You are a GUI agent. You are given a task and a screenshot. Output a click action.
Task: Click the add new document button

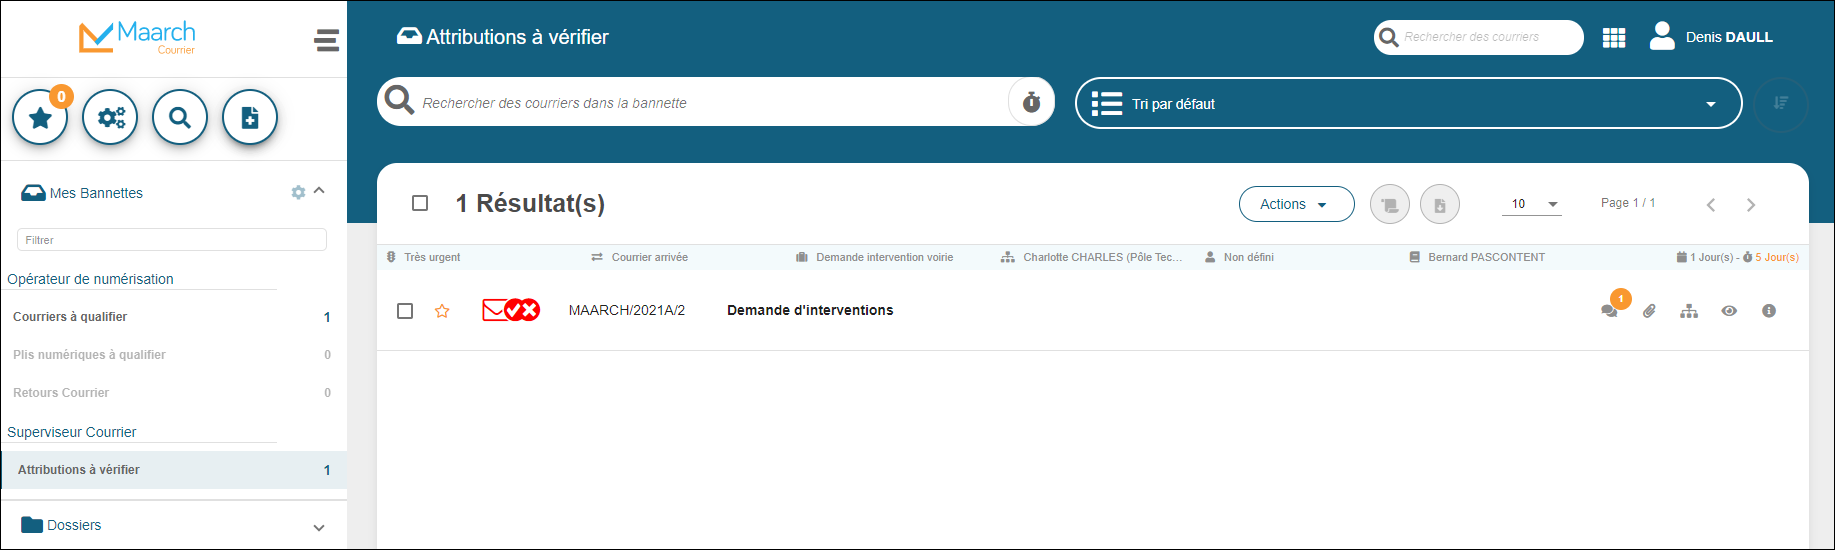click(250, 118)
